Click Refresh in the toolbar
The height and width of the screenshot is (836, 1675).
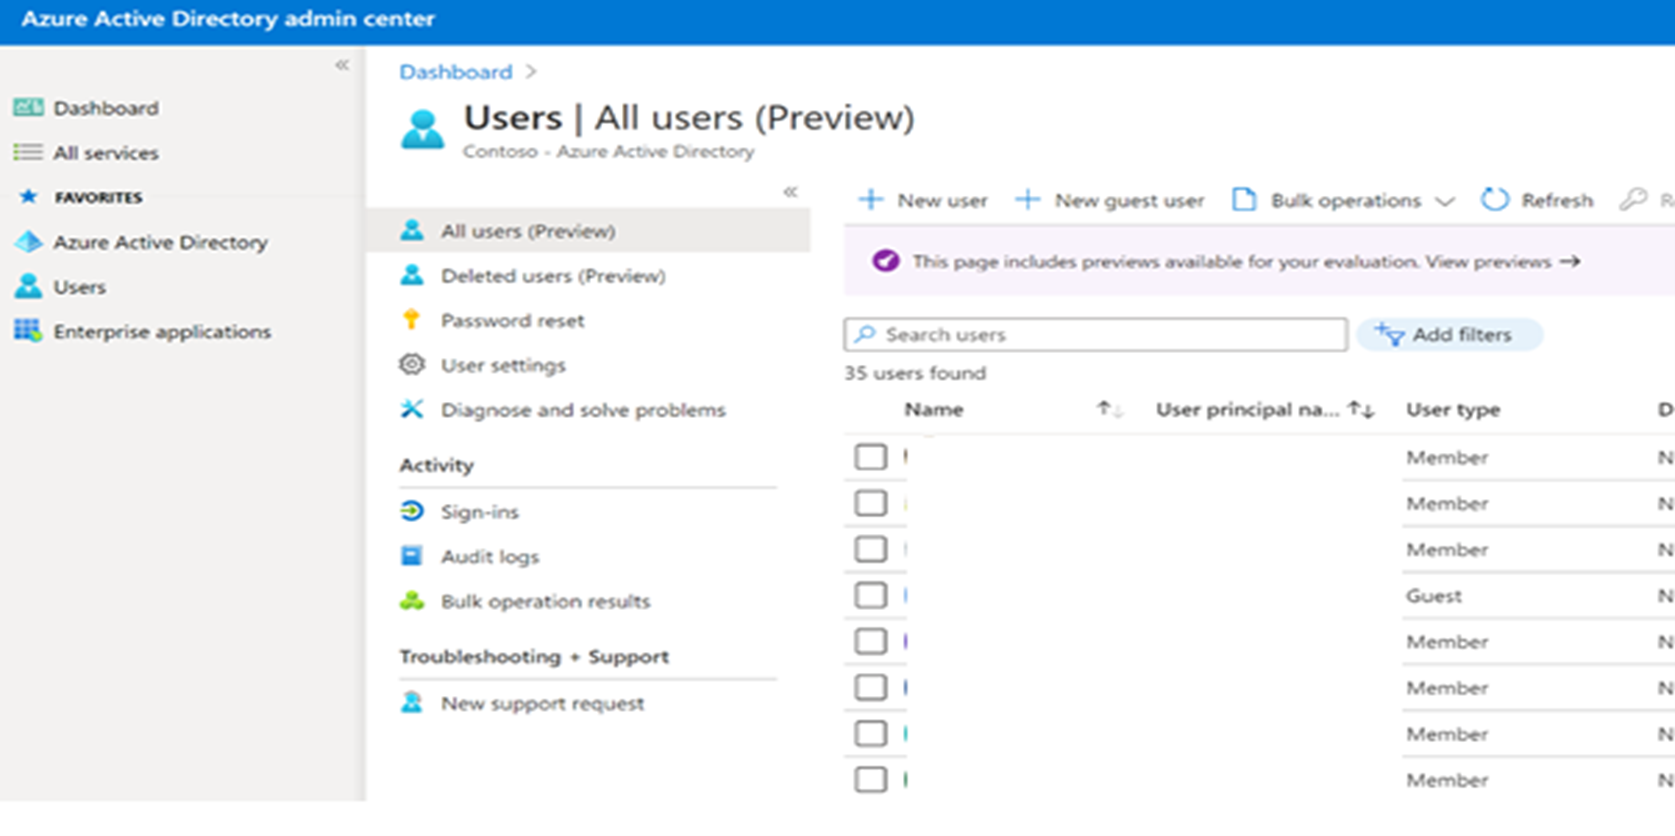(1537, 200)
